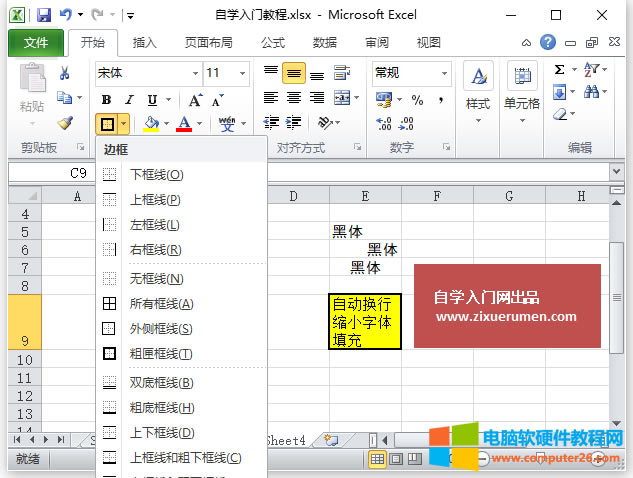Expand the formula bar chevron
This screenshot has width=633, height=478.
pos(616,172)
